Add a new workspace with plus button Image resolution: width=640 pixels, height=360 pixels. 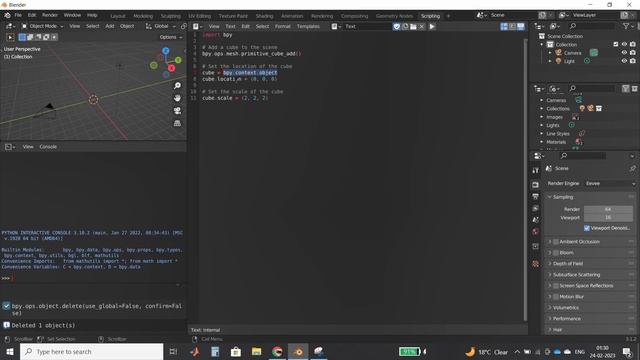point(448,16)
